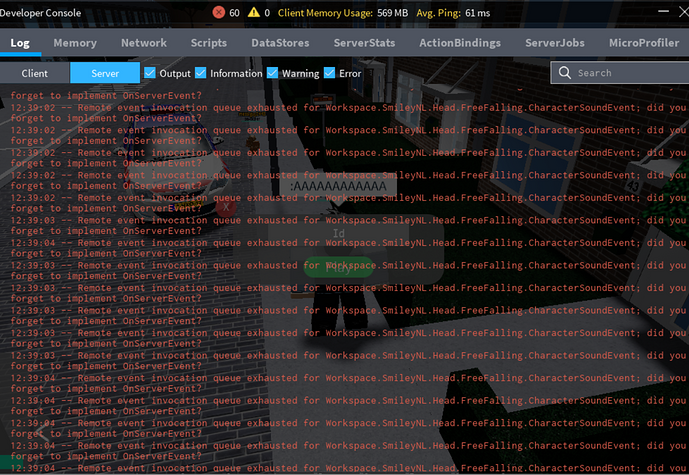Click the search magnifier icon
The image size is (689, 475).
(x=565, y=73)
